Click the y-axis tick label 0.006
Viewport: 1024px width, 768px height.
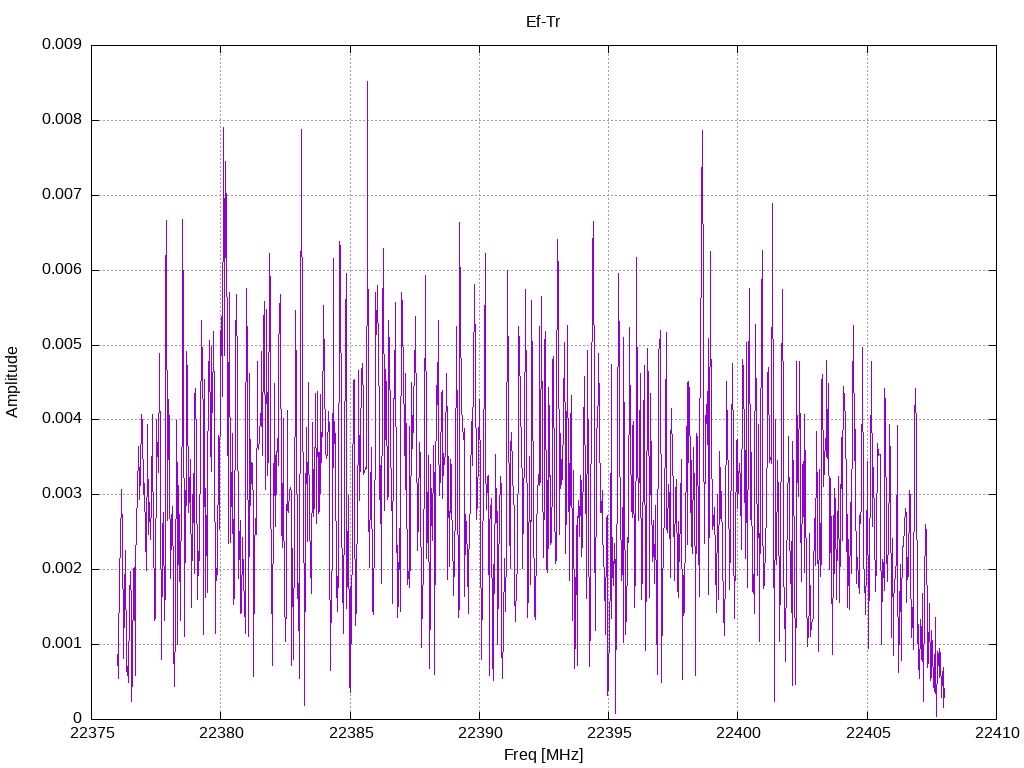(x=62, y=270)
